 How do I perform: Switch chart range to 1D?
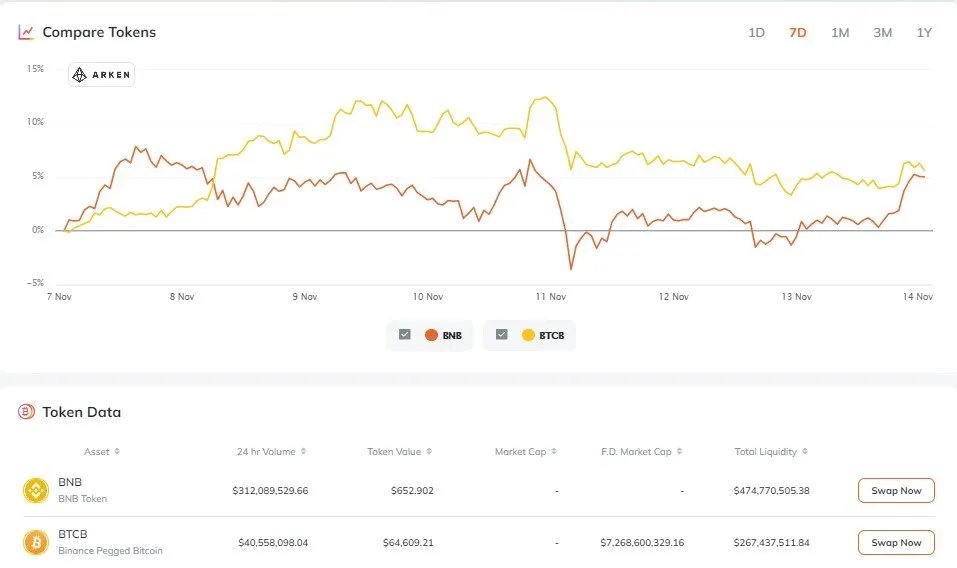click(x=756, y=33)
